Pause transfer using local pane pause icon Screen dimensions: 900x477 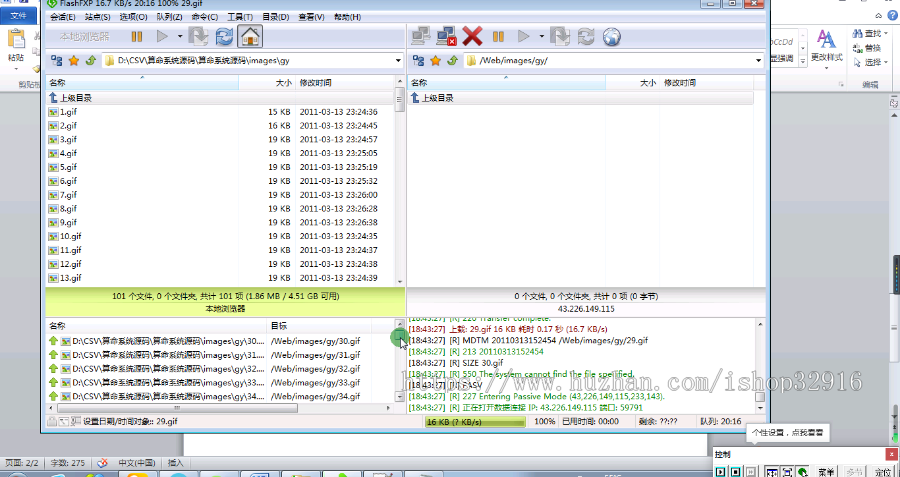(x=137, y=37)
